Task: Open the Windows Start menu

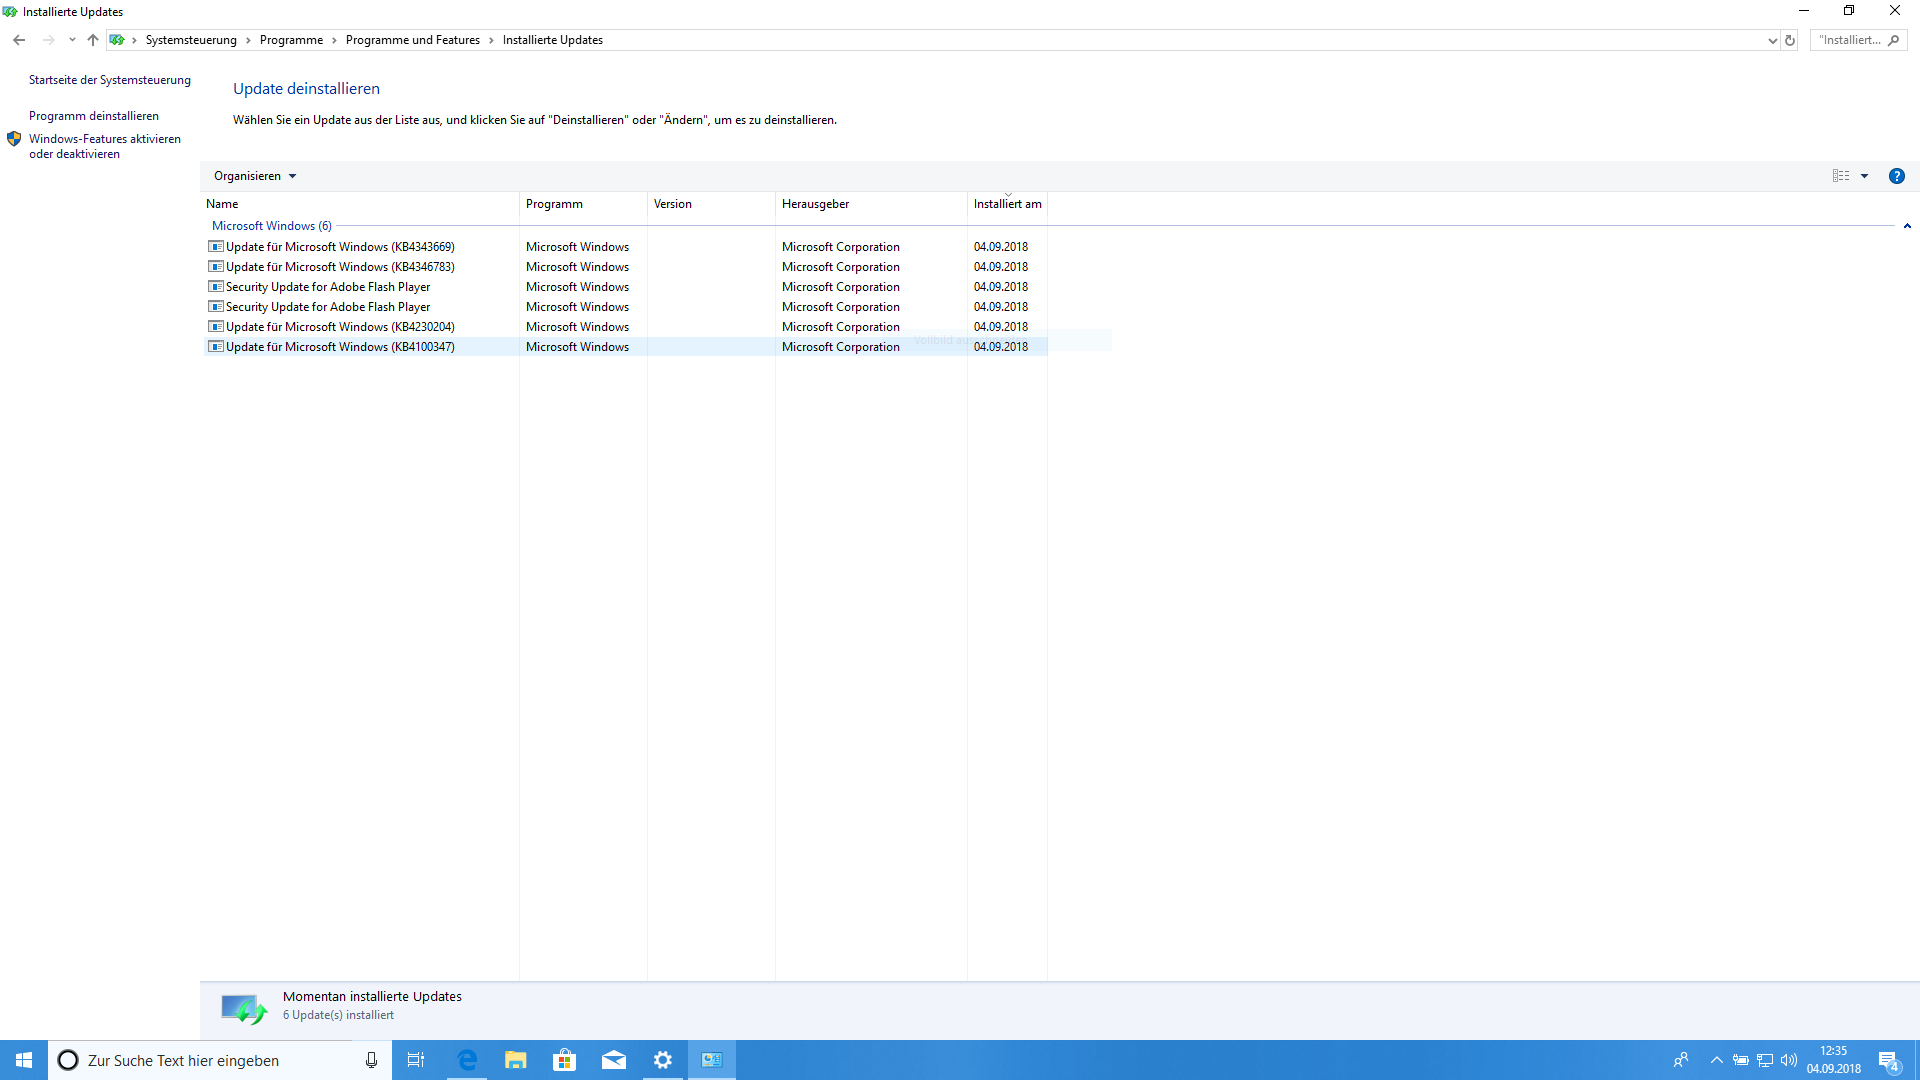Action: pyautogui.click(x=24, y=1060)
